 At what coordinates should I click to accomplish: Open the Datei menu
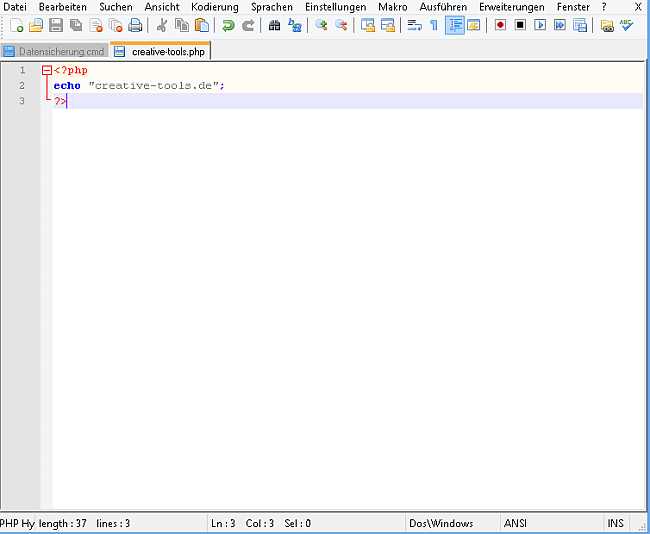15,7
